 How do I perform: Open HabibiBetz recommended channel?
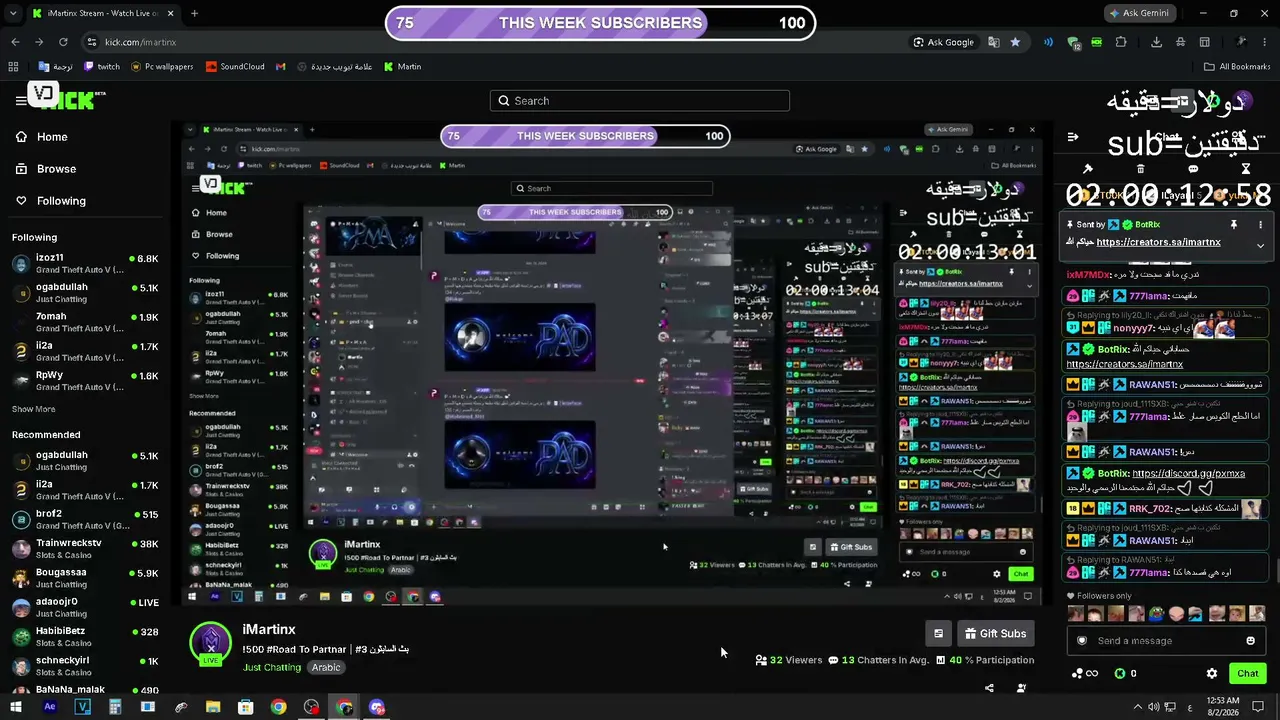[85, 637]
